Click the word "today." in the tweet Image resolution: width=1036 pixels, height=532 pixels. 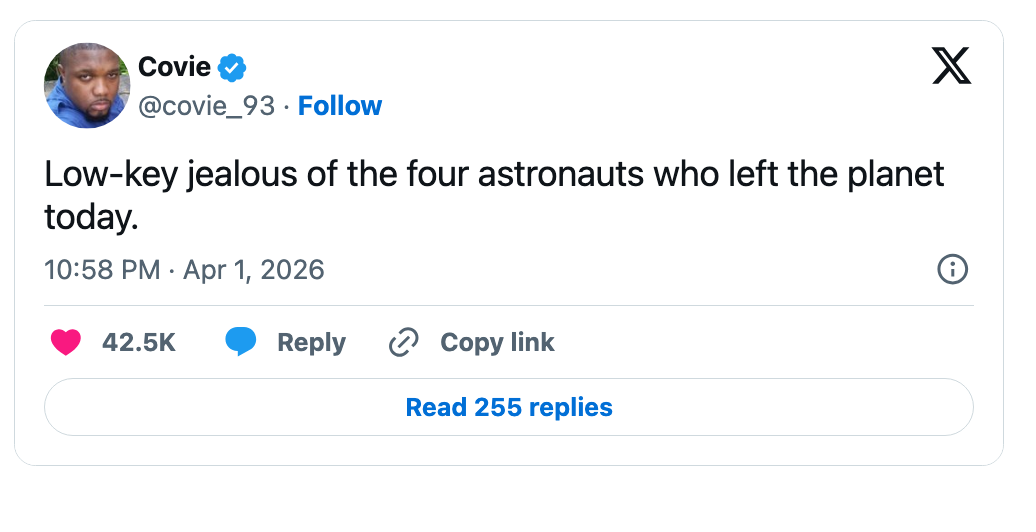91,217
